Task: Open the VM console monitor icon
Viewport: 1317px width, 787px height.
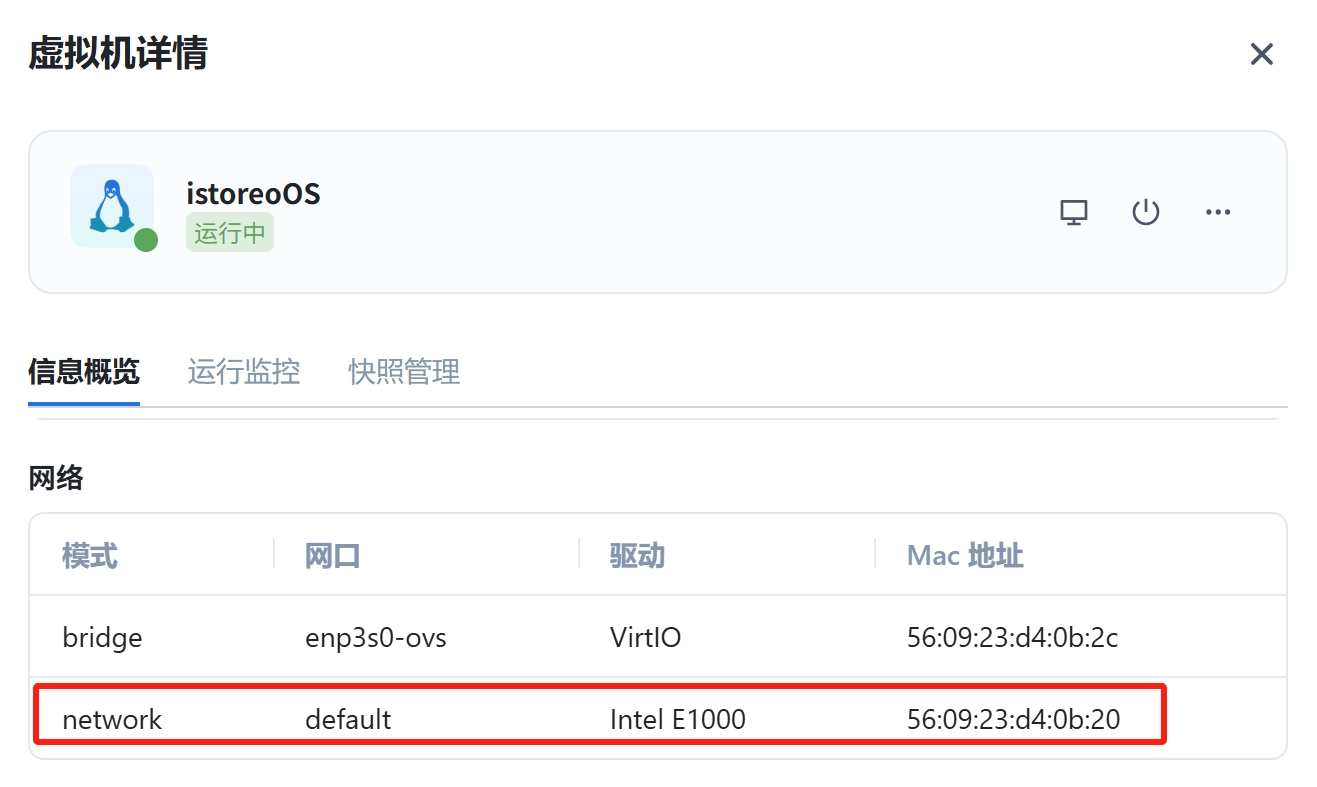Action: (1074, 212)
